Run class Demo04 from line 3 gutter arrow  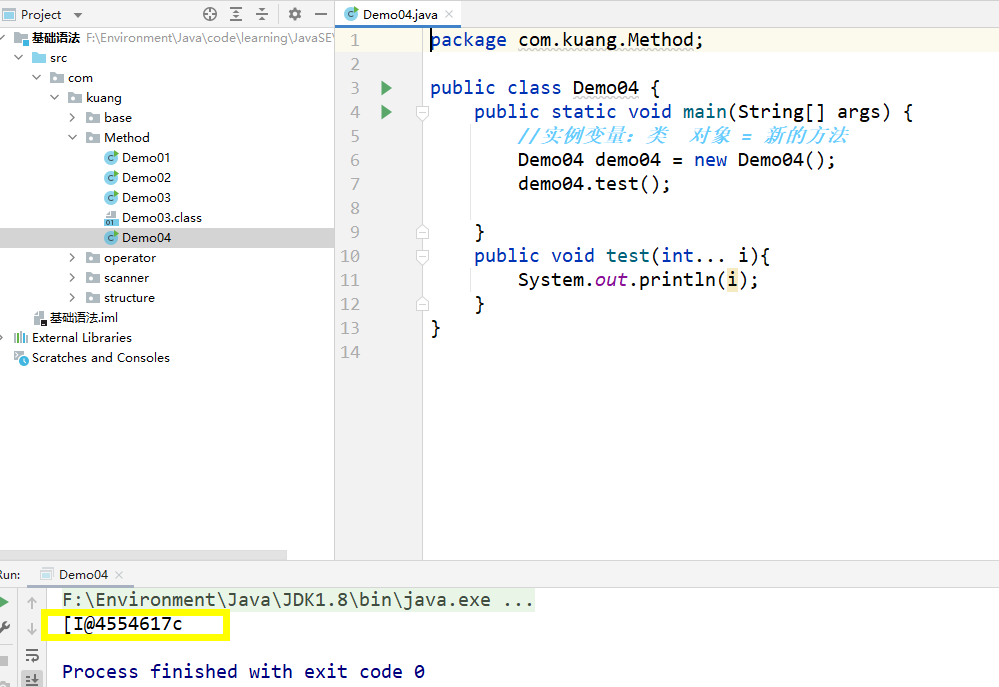[x=386, y=88]
